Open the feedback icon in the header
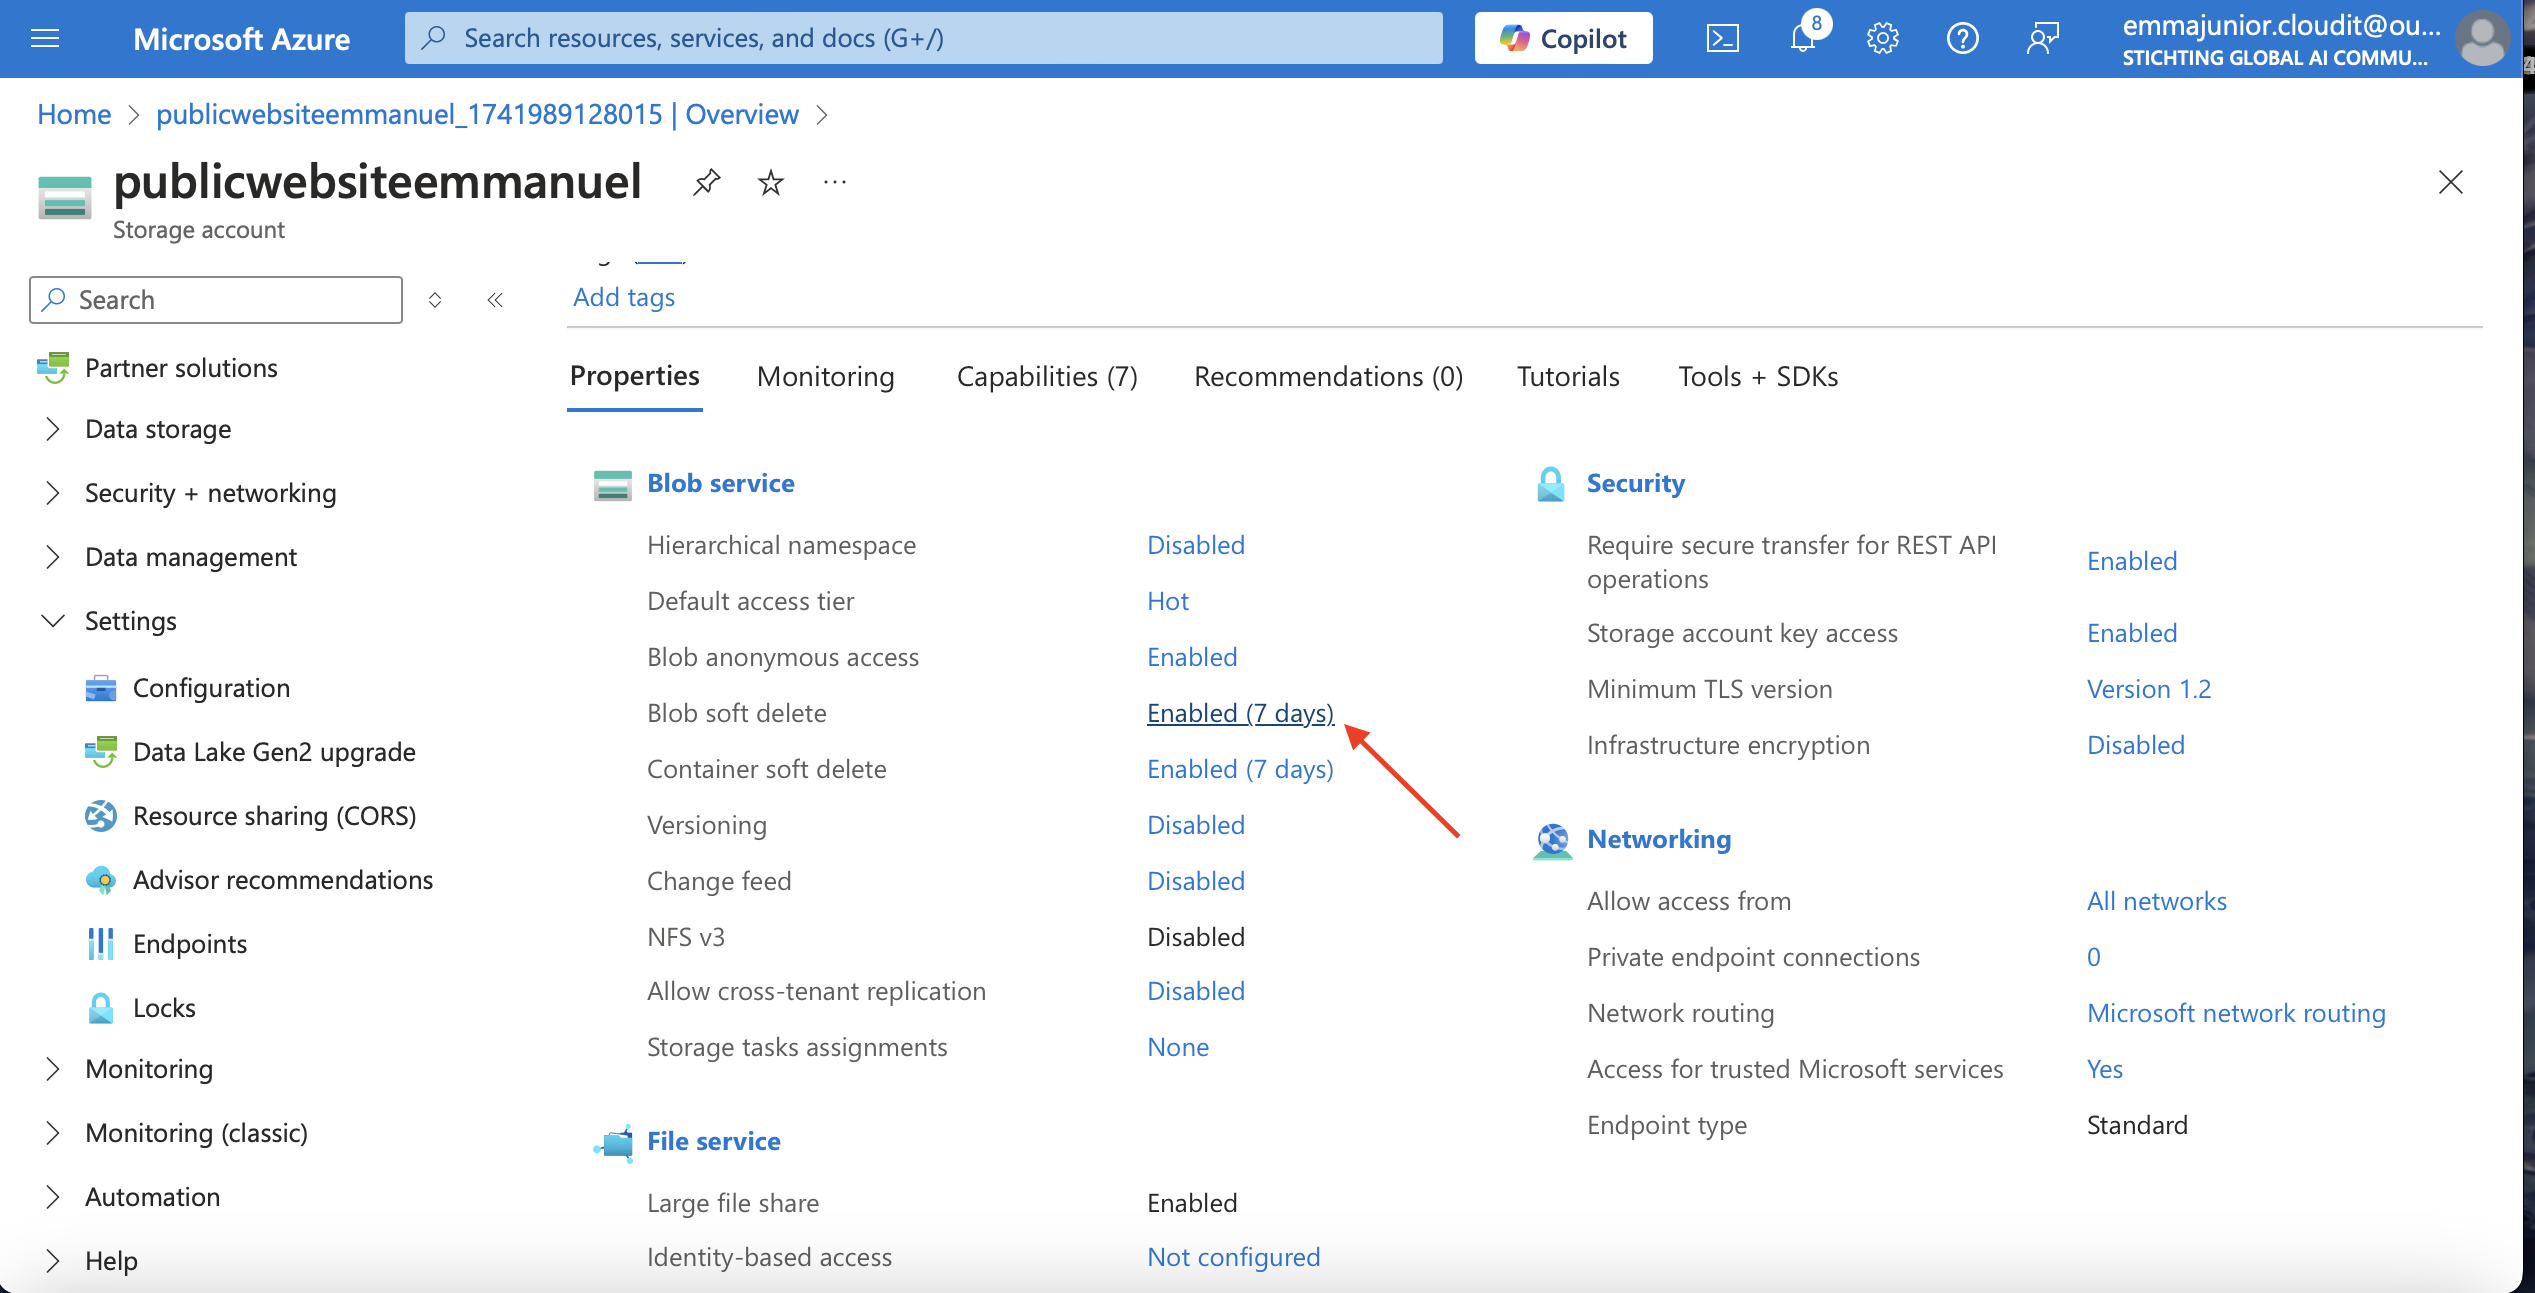The image size is (2535, 1293). pyautogui.click(x=2043, y=39)
